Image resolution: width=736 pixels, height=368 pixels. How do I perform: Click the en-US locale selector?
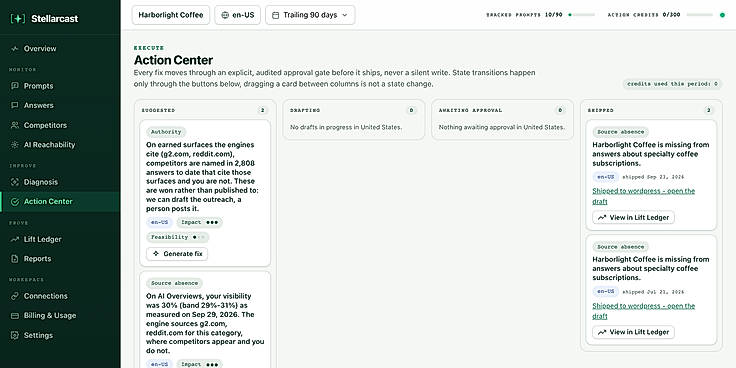click(x=238, y=15)
